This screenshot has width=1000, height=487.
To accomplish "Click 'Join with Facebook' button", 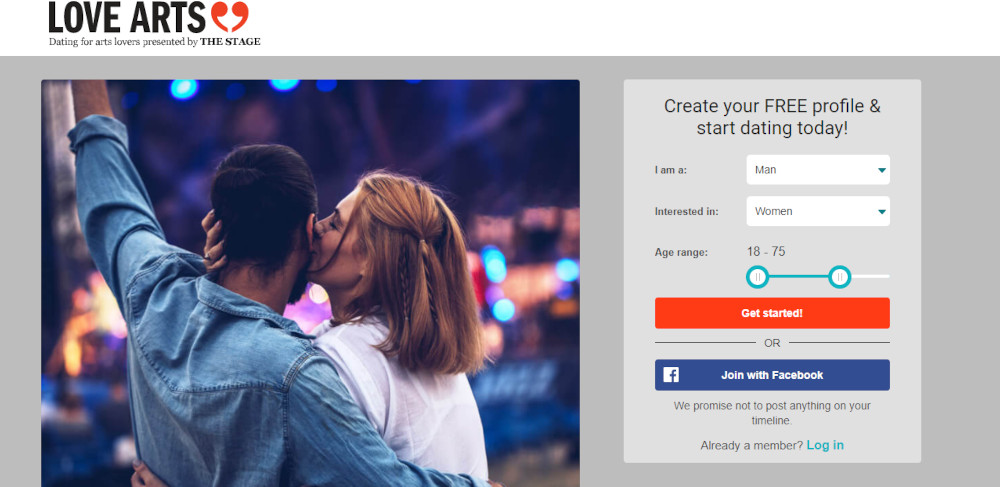I will click(772, 375).
